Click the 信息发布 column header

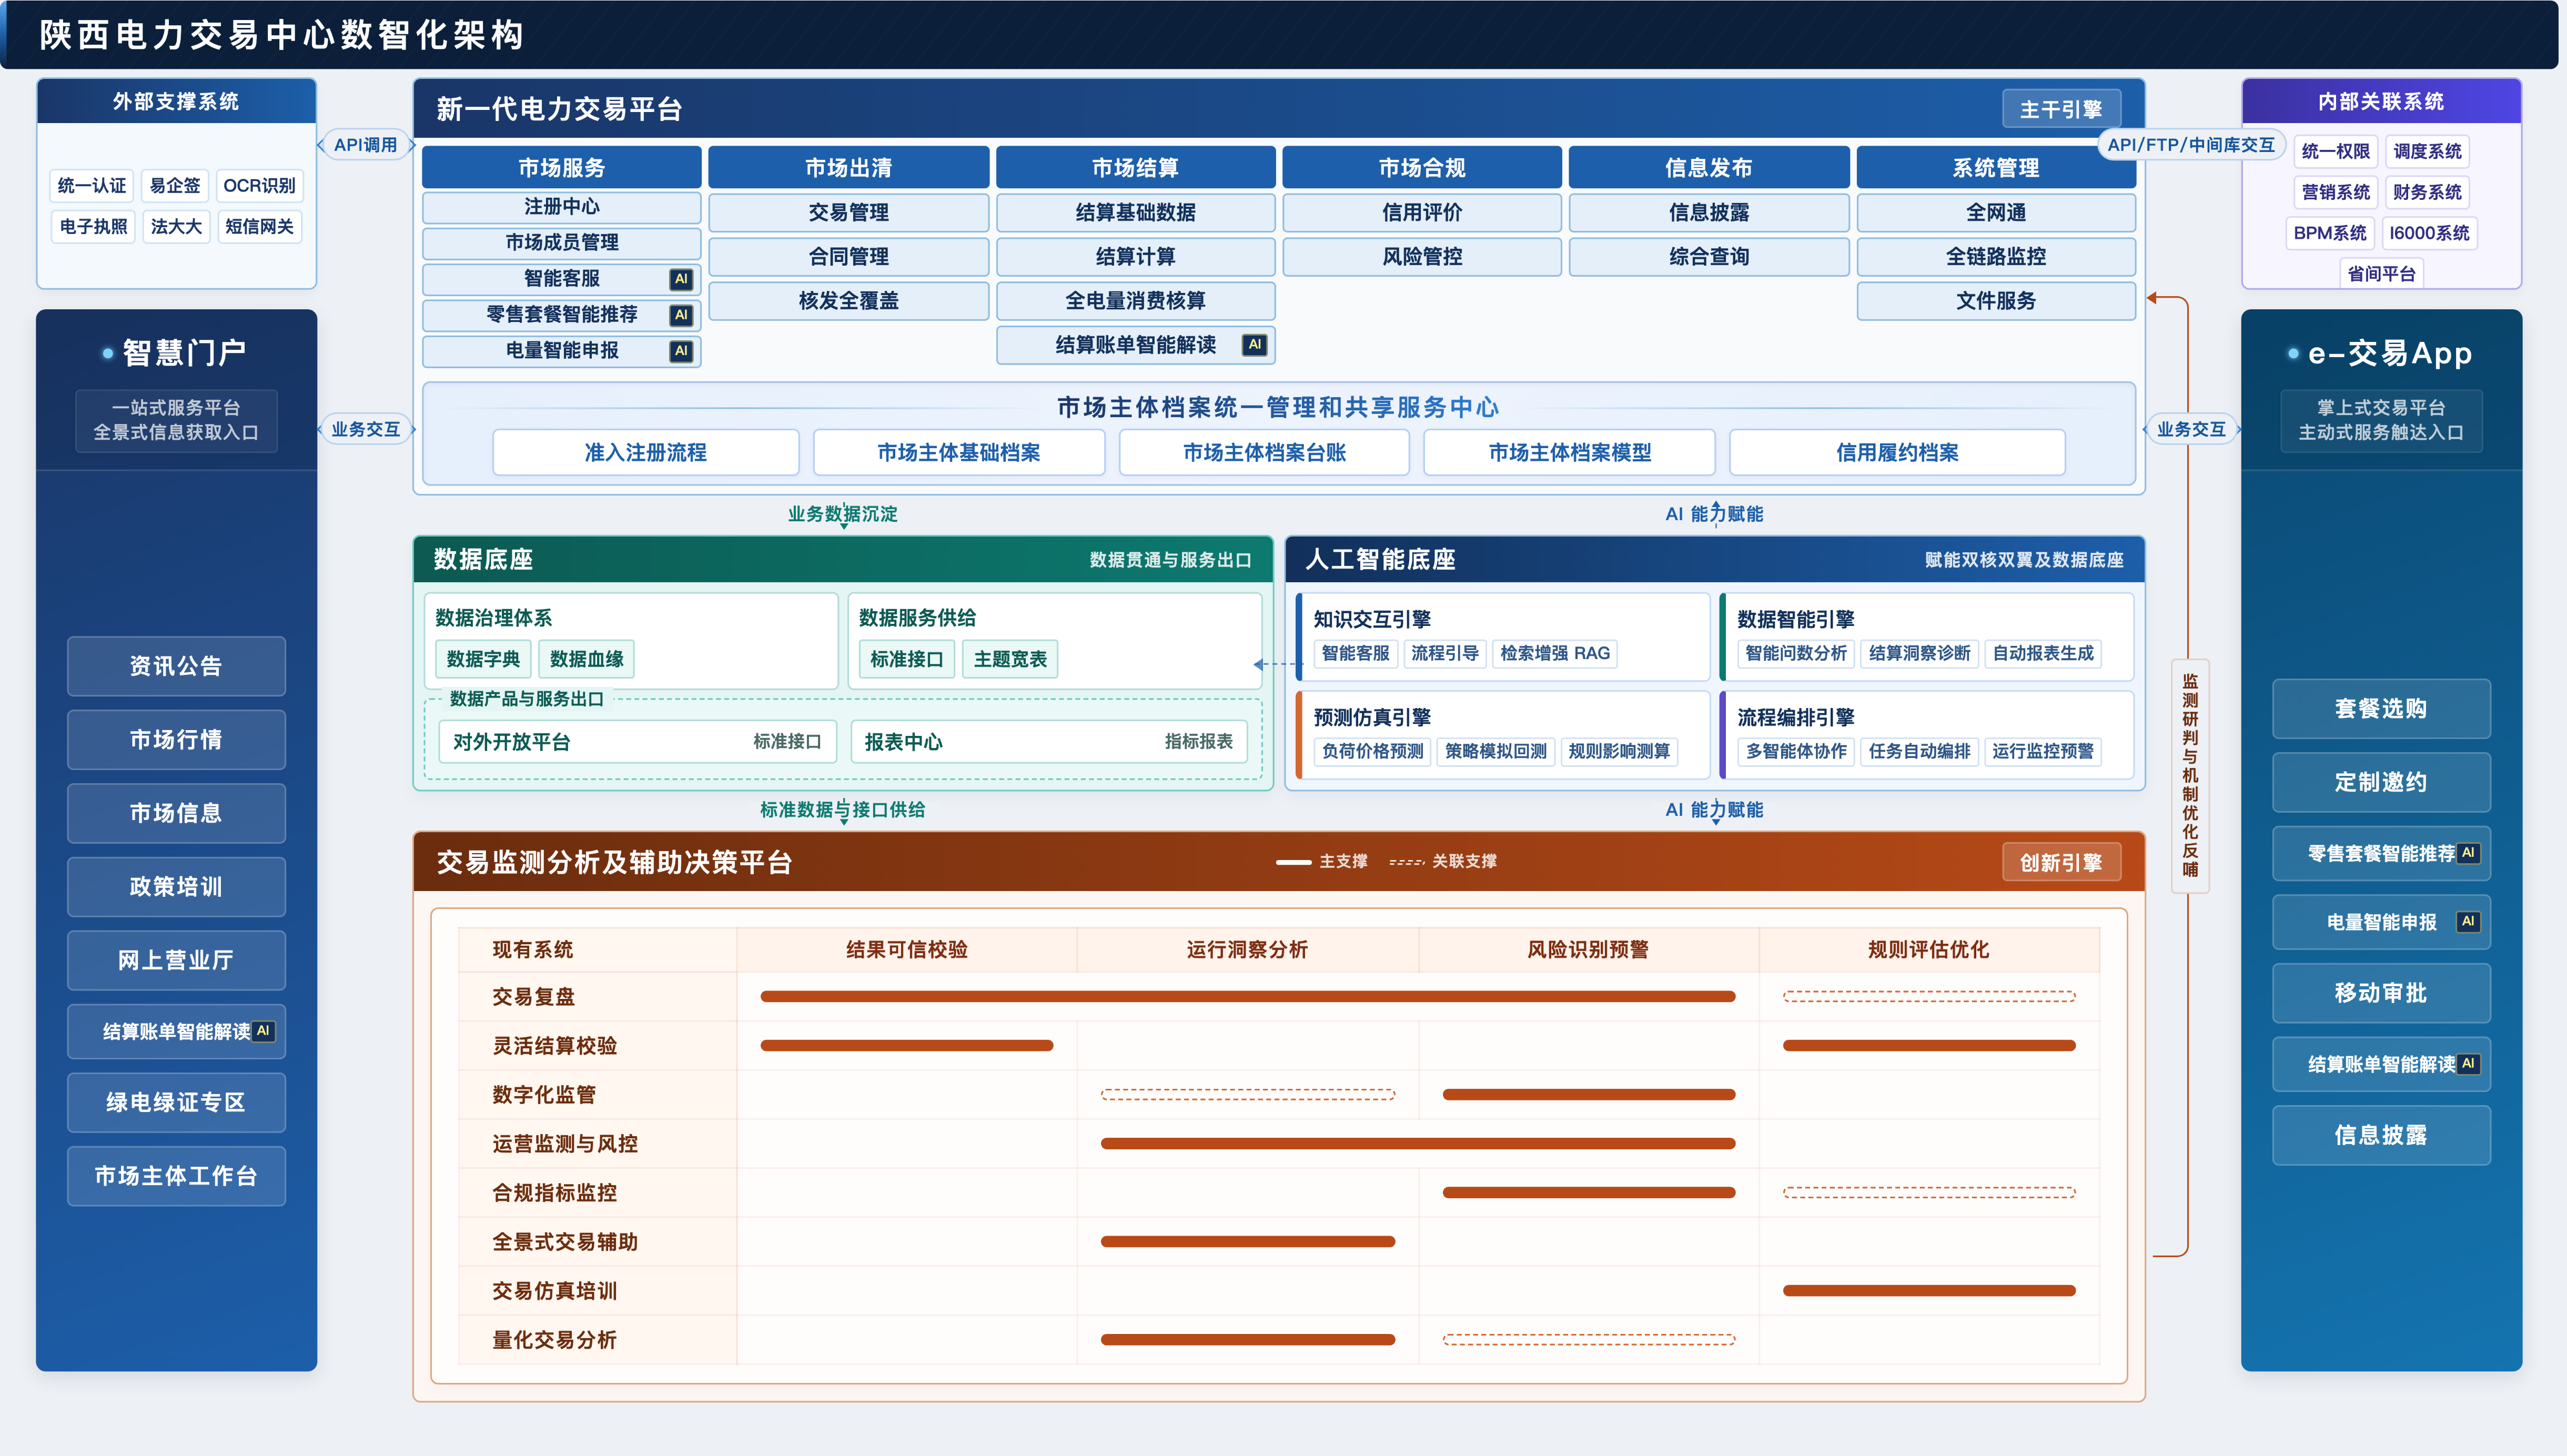point(1709,168)
